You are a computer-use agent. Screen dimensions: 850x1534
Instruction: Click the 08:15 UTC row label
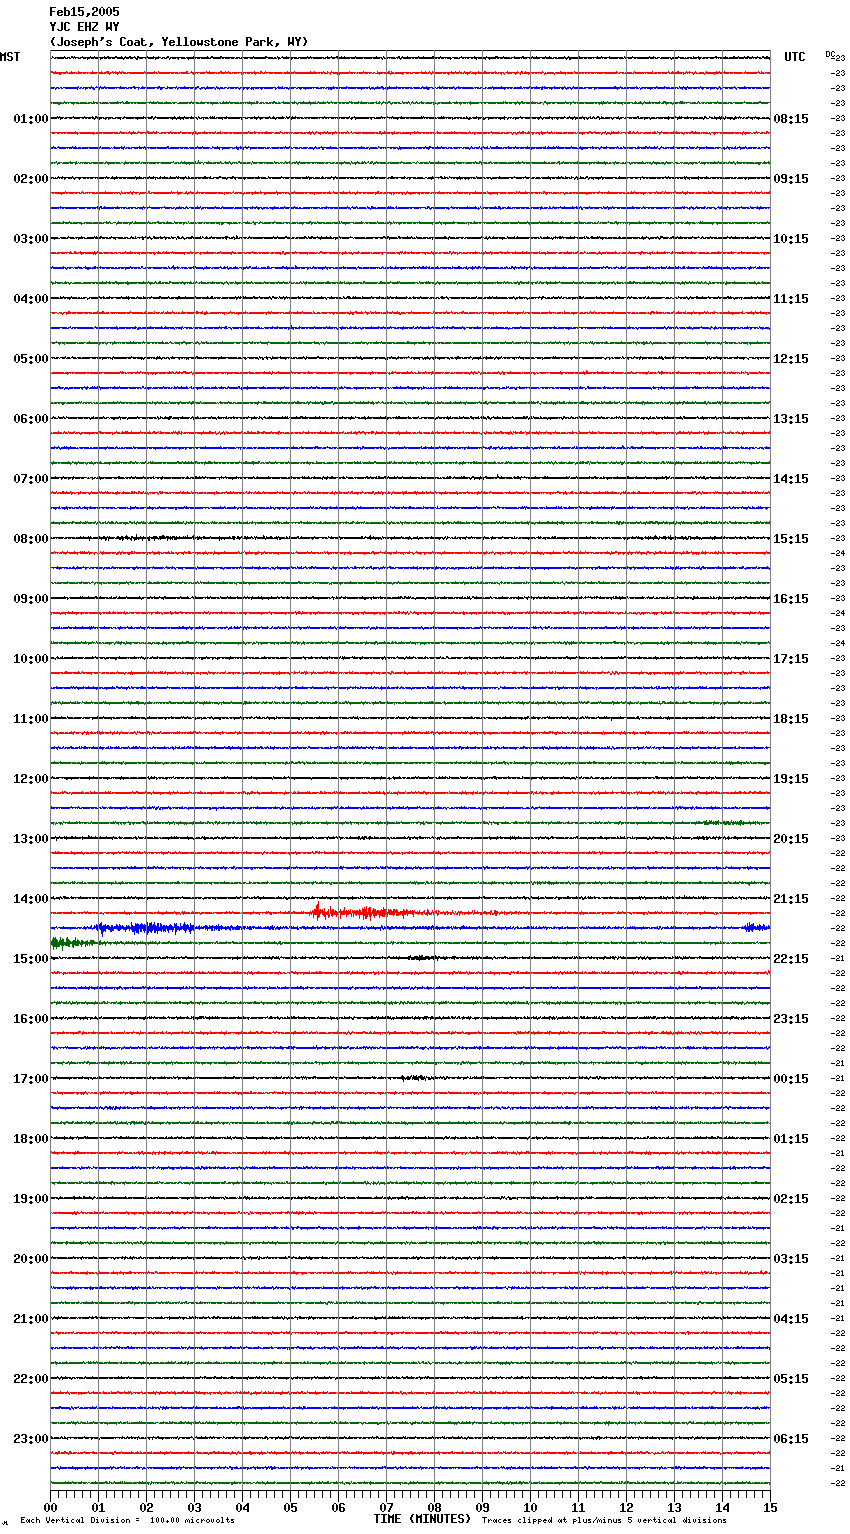point(791,119)
